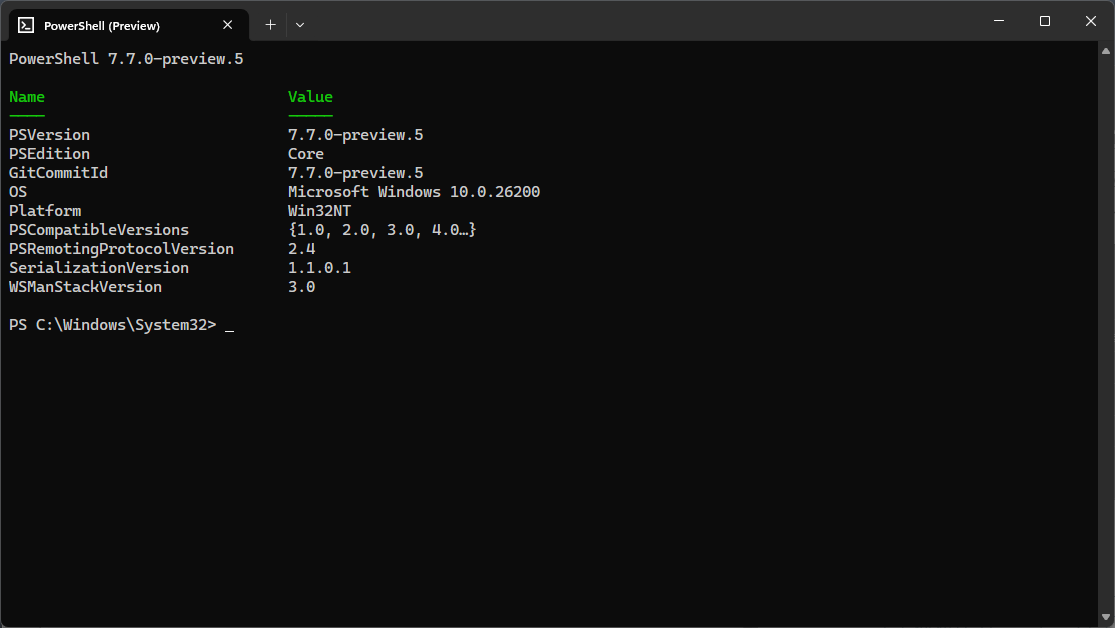Click the 'PSEdition' row name
This screenshot has width=1115, height=628.
click(49, 154)
